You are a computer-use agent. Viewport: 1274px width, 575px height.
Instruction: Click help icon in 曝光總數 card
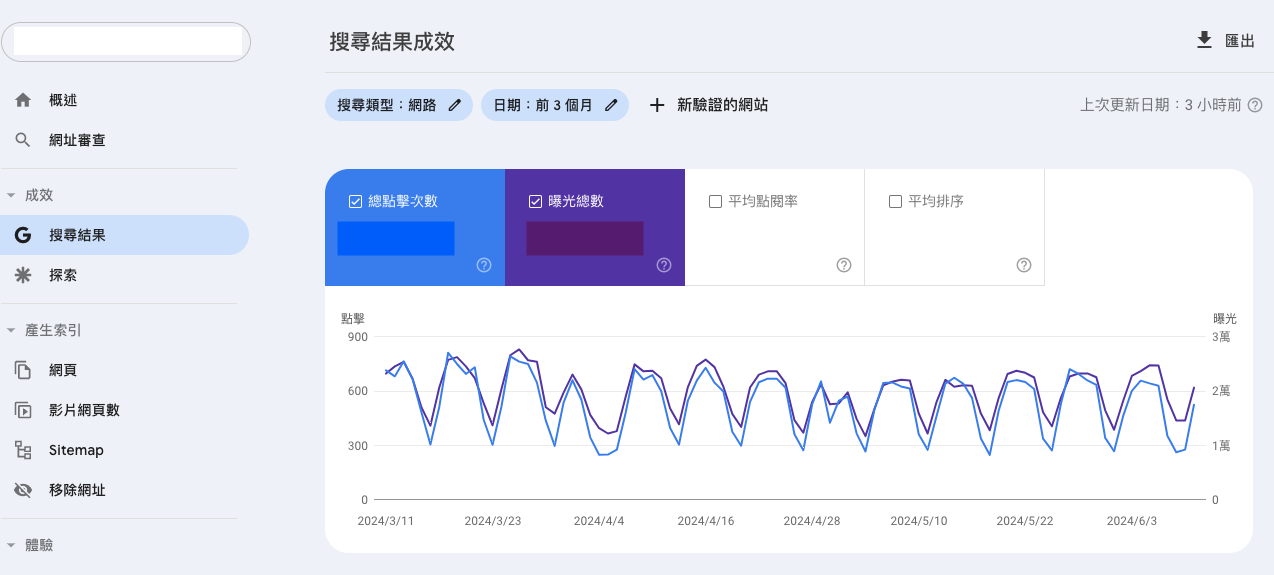point(664,265)
